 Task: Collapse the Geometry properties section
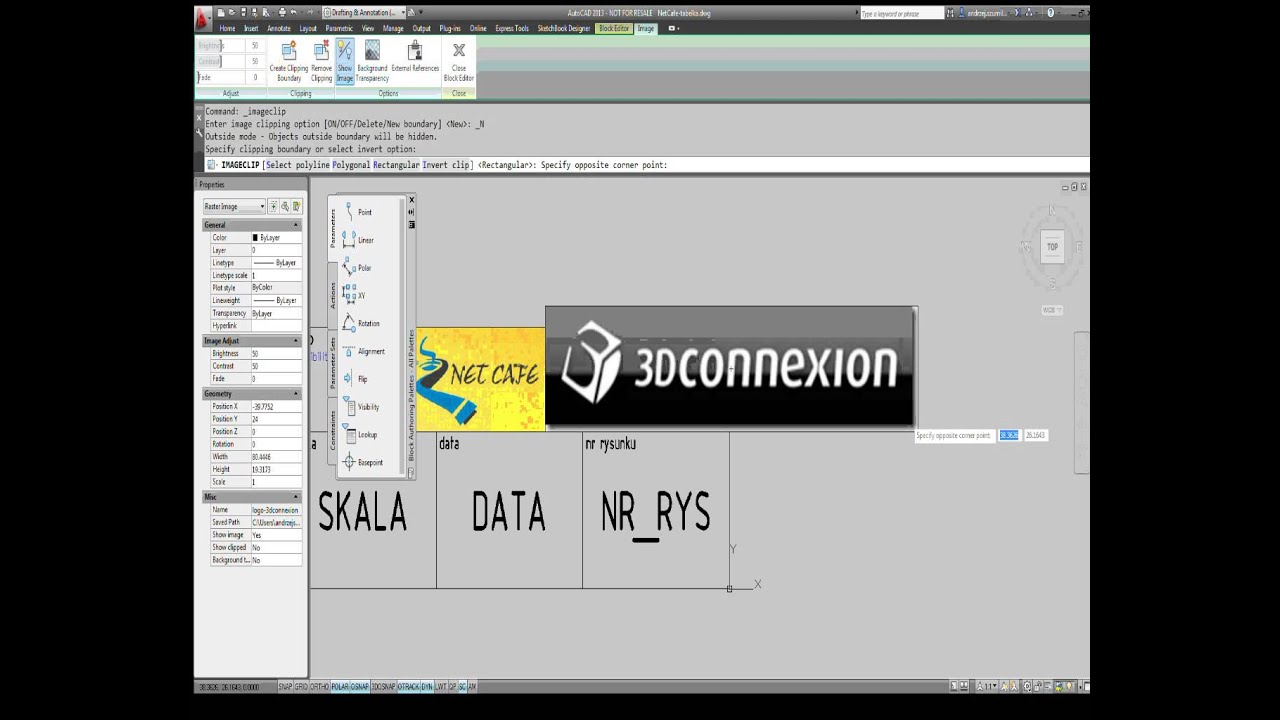(x=296, y=394)
